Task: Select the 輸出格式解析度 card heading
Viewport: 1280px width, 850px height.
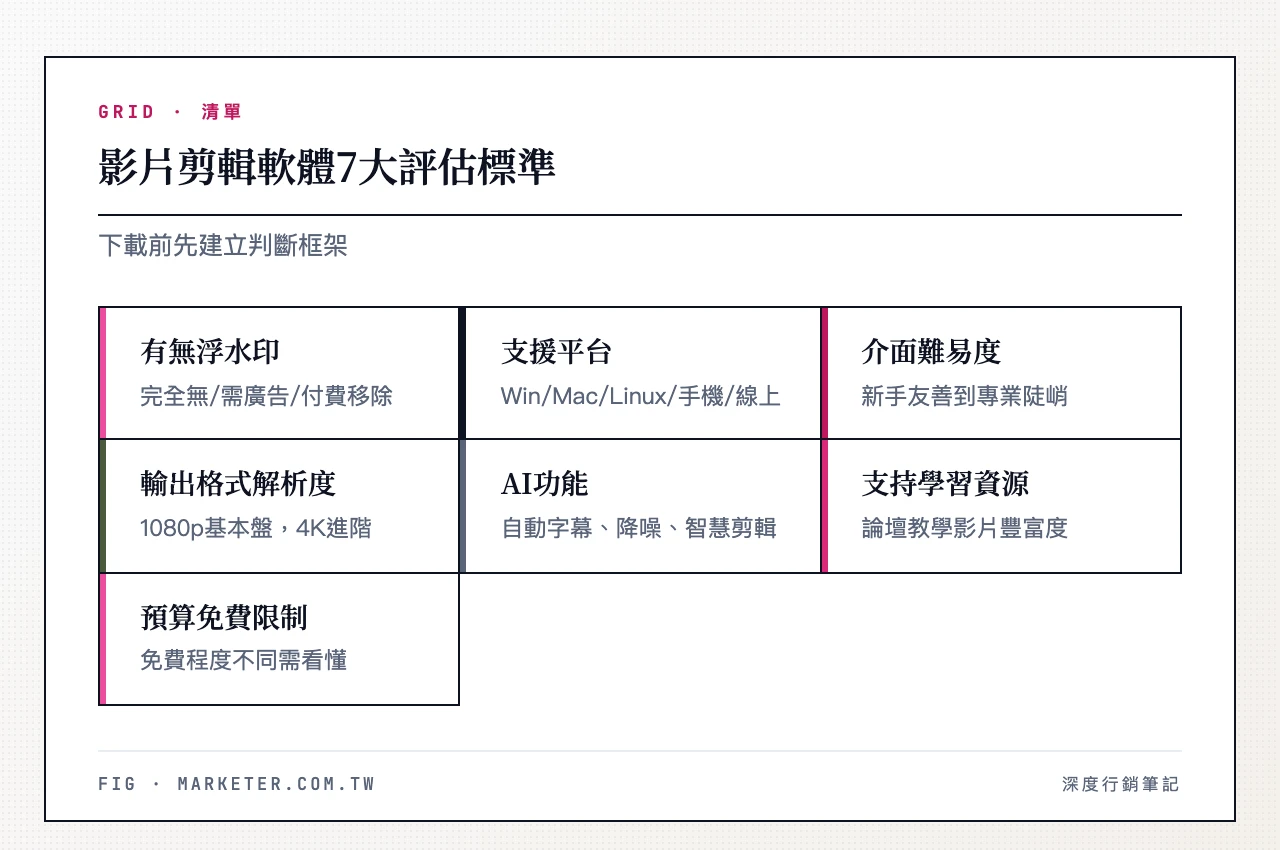Action: click(238, 484)
